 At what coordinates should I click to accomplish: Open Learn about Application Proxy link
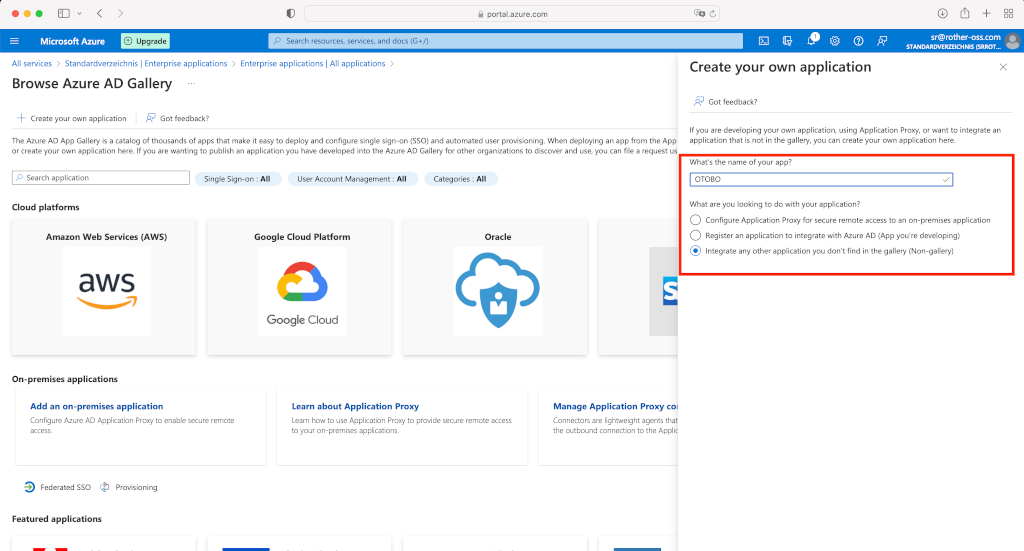tap(355, 406)
